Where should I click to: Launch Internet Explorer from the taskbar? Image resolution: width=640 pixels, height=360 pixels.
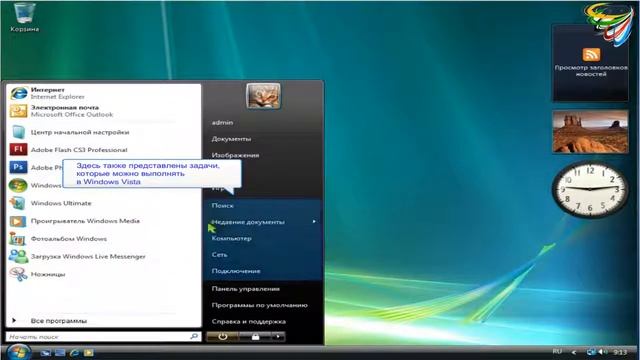tap(74, 353)
